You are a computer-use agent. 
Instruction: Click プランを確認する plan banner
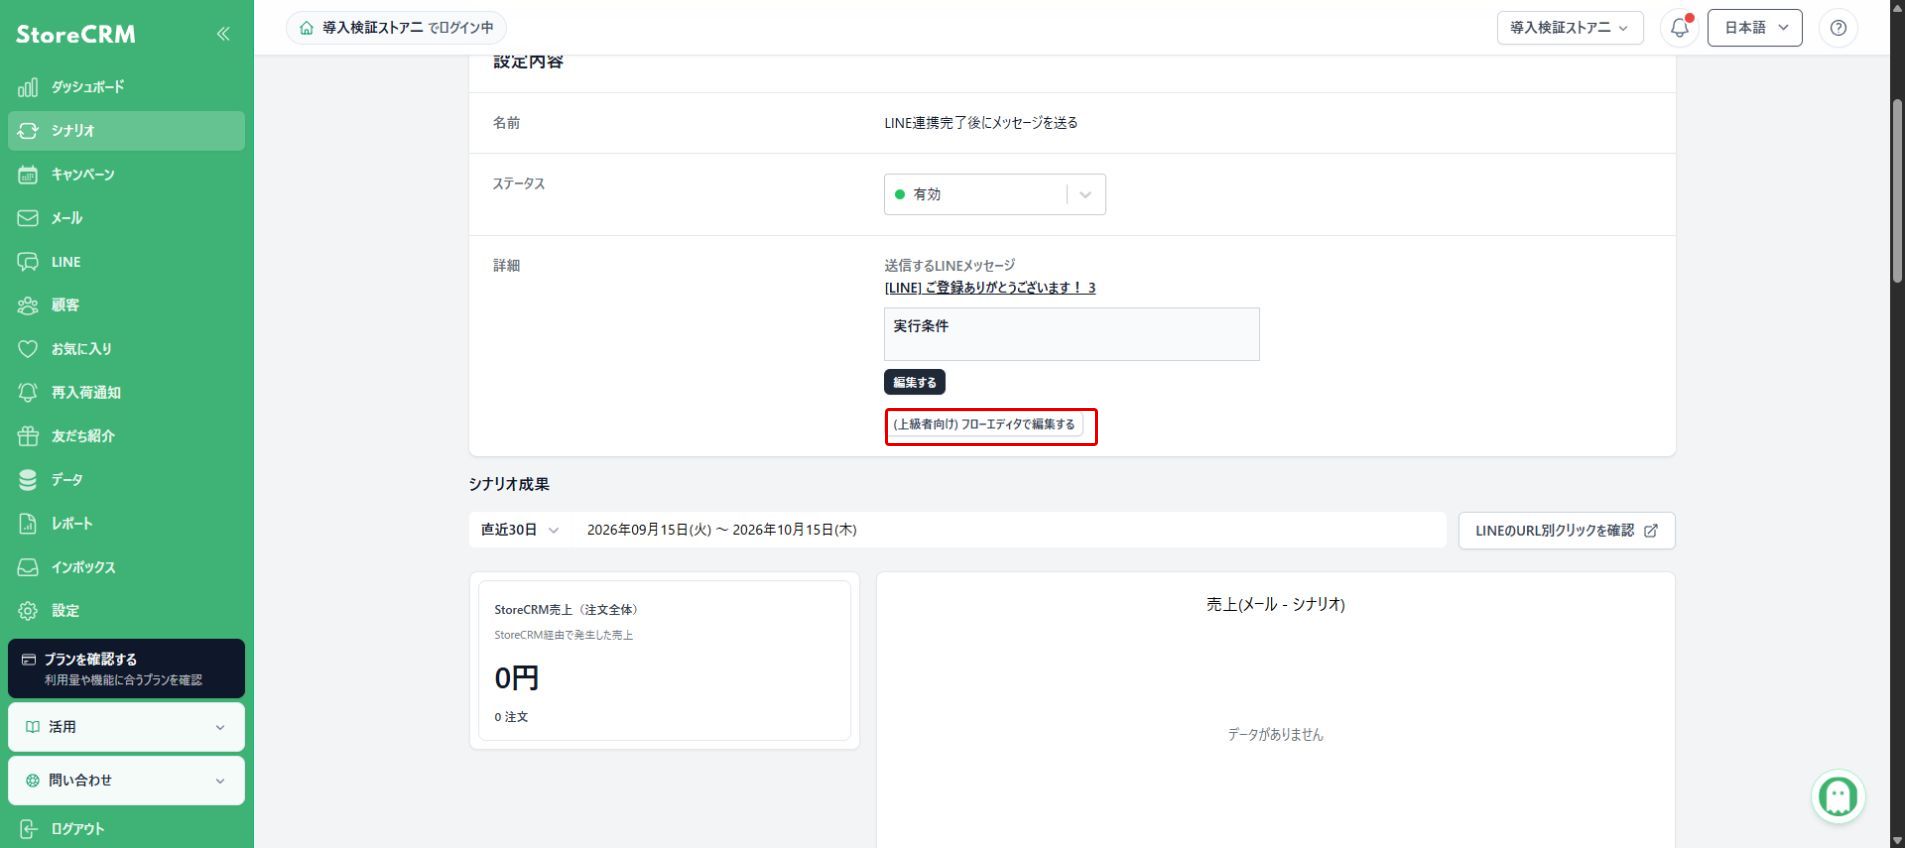(x=126, y=668)
